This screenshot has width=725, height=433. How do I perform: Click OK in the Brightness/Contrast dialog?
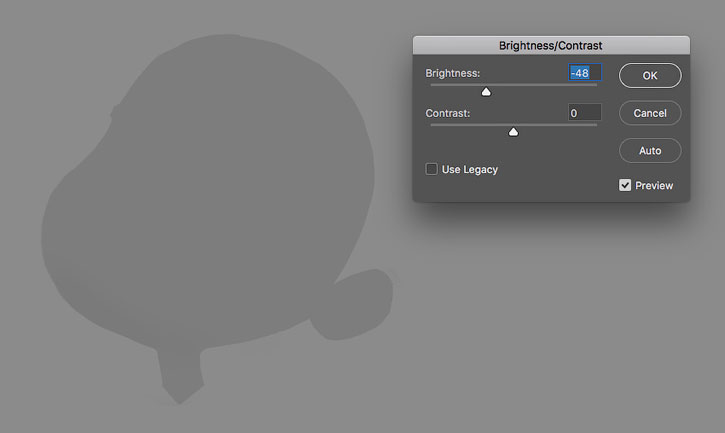tap(650, 75)
